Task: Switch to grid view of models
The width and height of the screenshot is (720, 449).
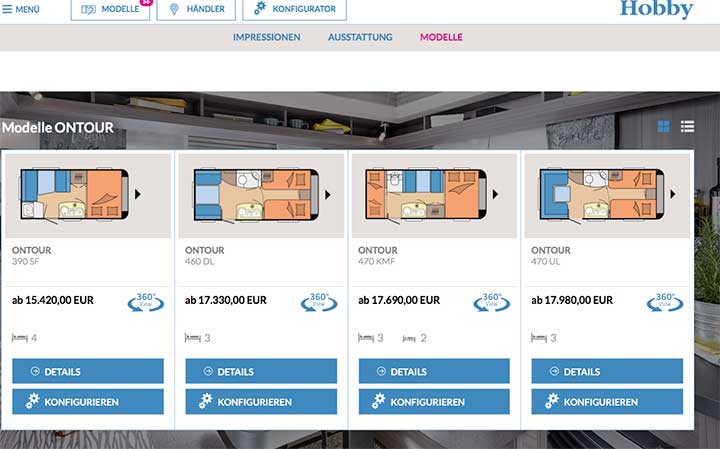Action: pyautogui.click(x=664, y=126)
